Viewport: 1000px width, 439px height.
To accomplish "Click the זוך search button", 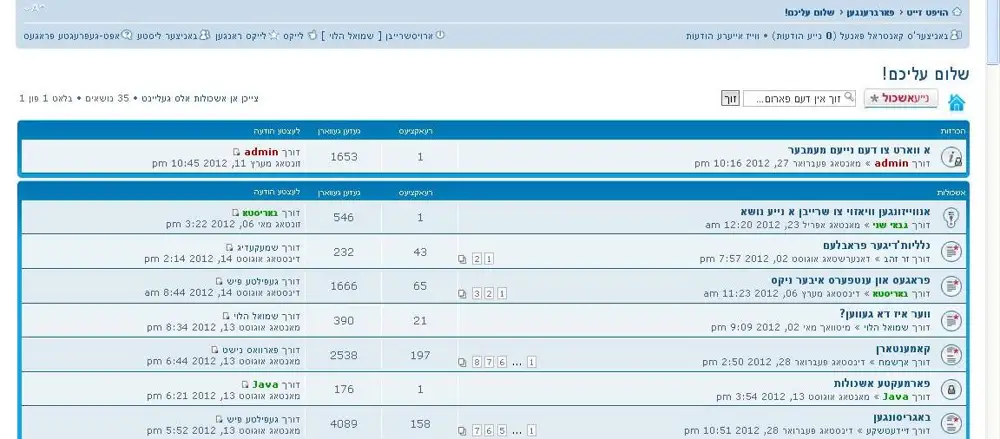I will coord(730,99).
